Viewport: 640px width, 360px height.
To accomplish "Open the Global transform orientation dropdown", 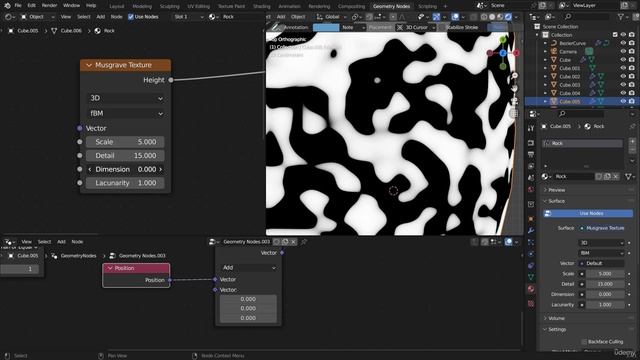I will click(331, 17).
